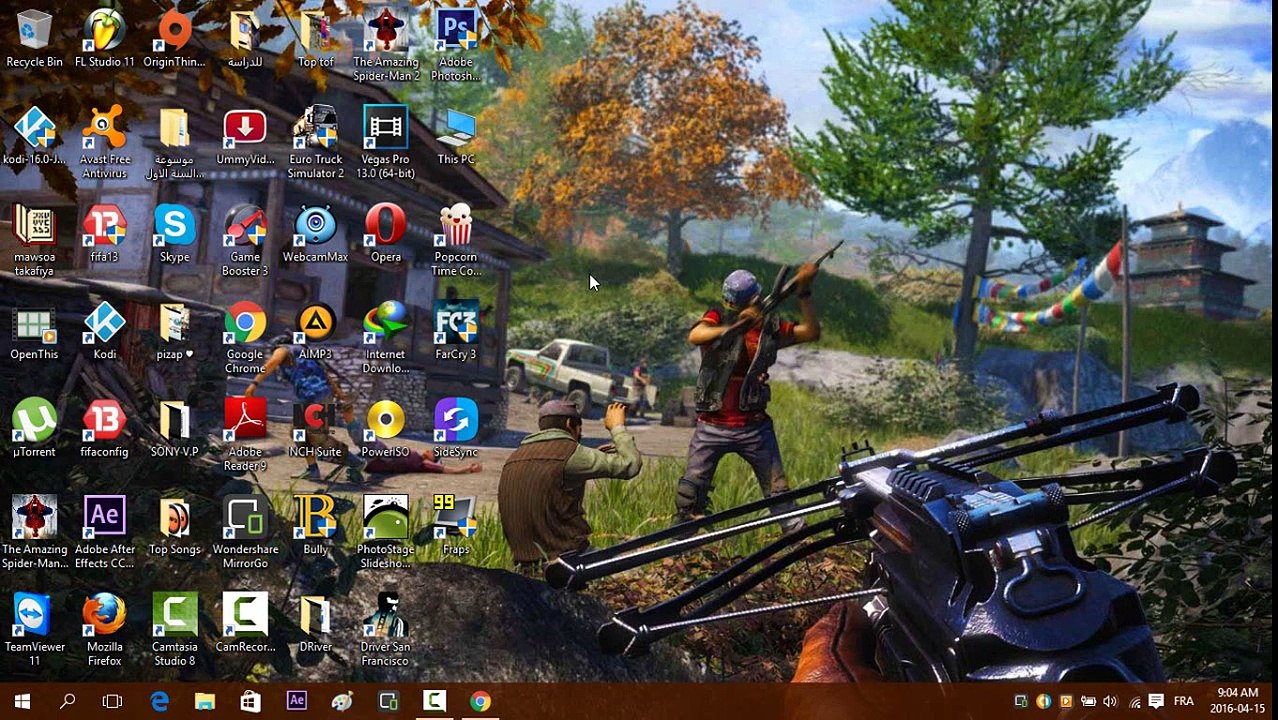Select the Driver San Francisco icon

[385, 631]
